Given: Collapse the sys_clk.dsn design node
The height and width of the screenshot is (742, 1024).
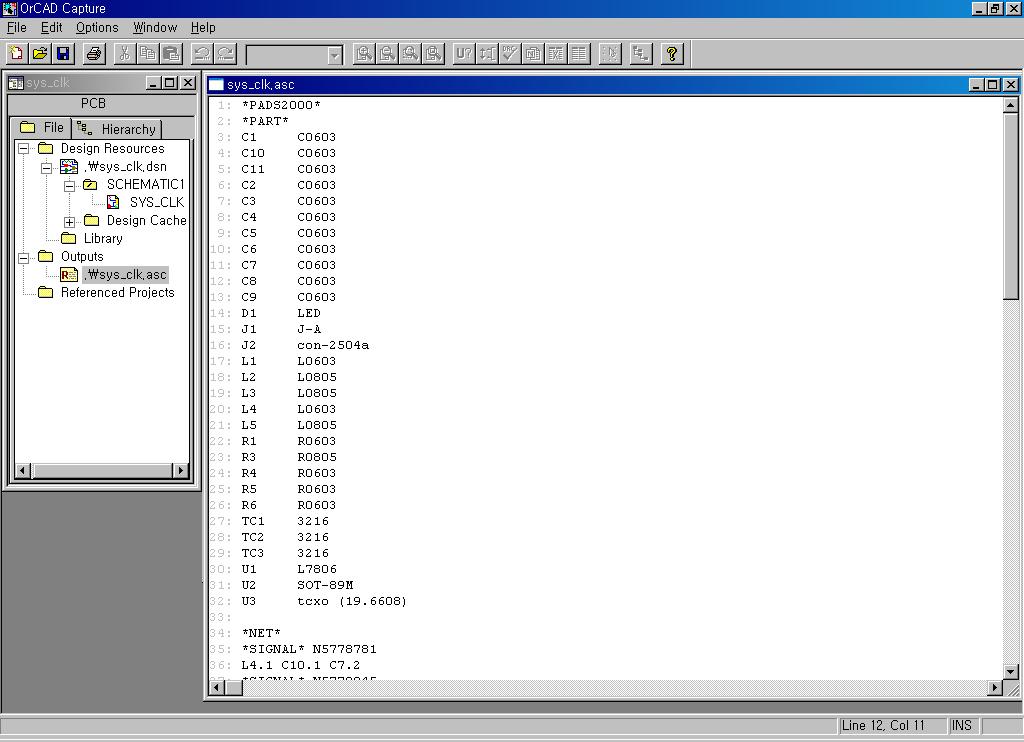Looking at the screenshot, I should click(x=46, y=168).
